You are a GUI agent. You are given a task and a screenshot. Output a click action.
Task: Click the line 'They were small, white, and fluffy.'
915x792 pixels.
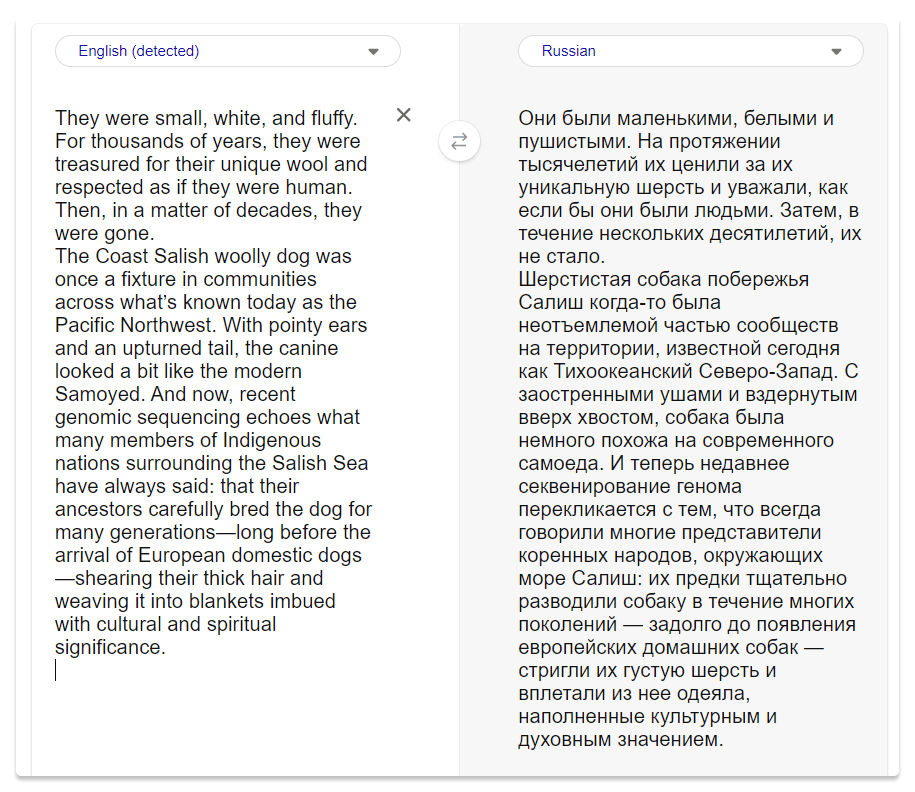(205, 118)
